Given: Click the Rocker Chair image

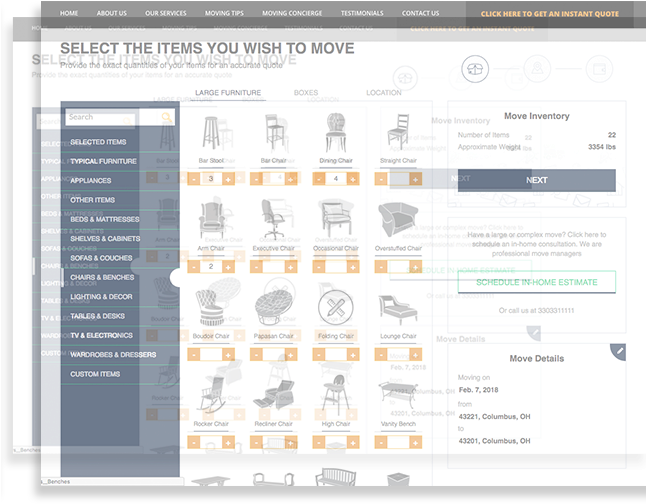Looking at the screenshot, I should click(x=212, y=394).
